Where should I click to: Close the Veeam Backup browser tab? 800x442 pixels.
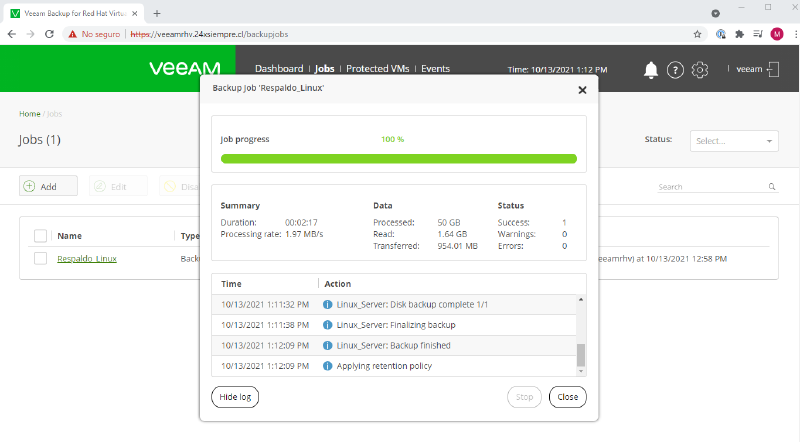coord(135,13)
